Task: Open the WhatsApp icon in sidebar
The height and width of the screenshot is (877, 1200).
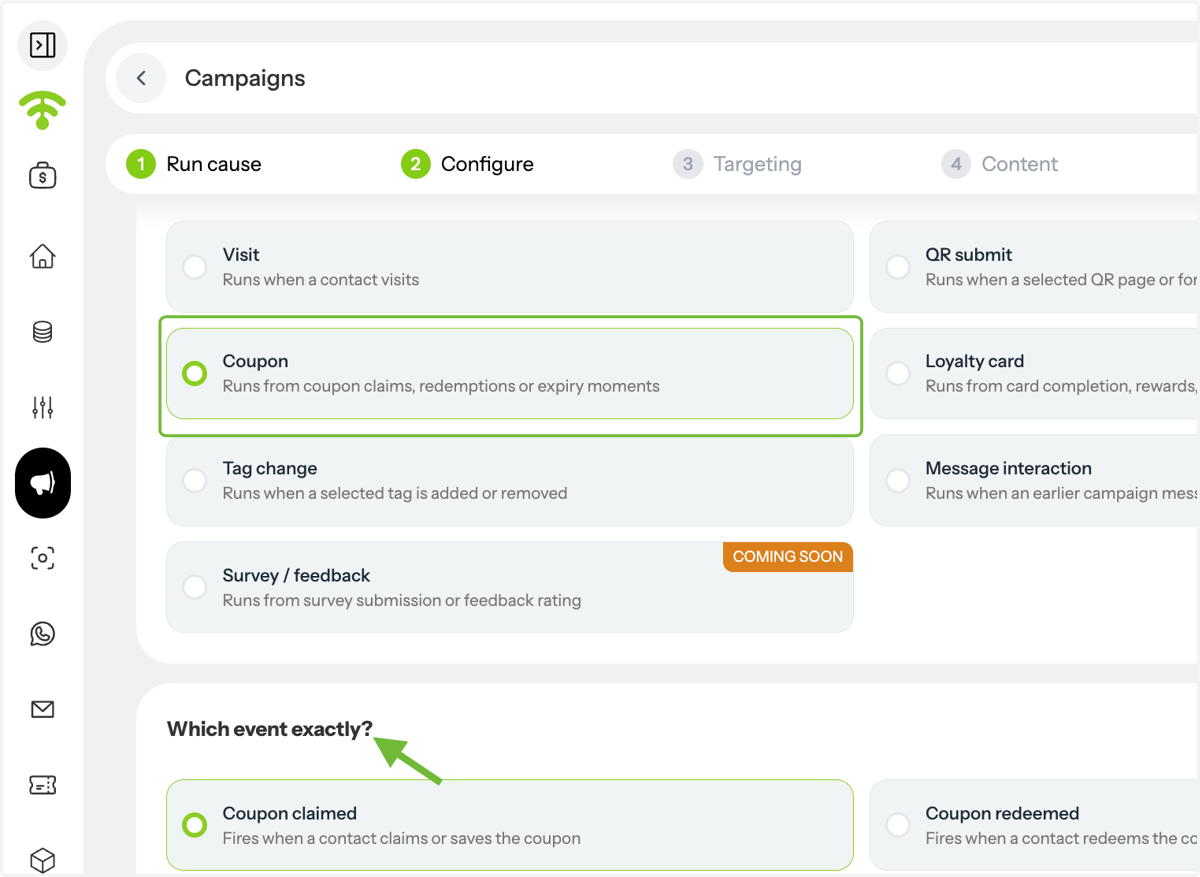Action: coord(42,634)
